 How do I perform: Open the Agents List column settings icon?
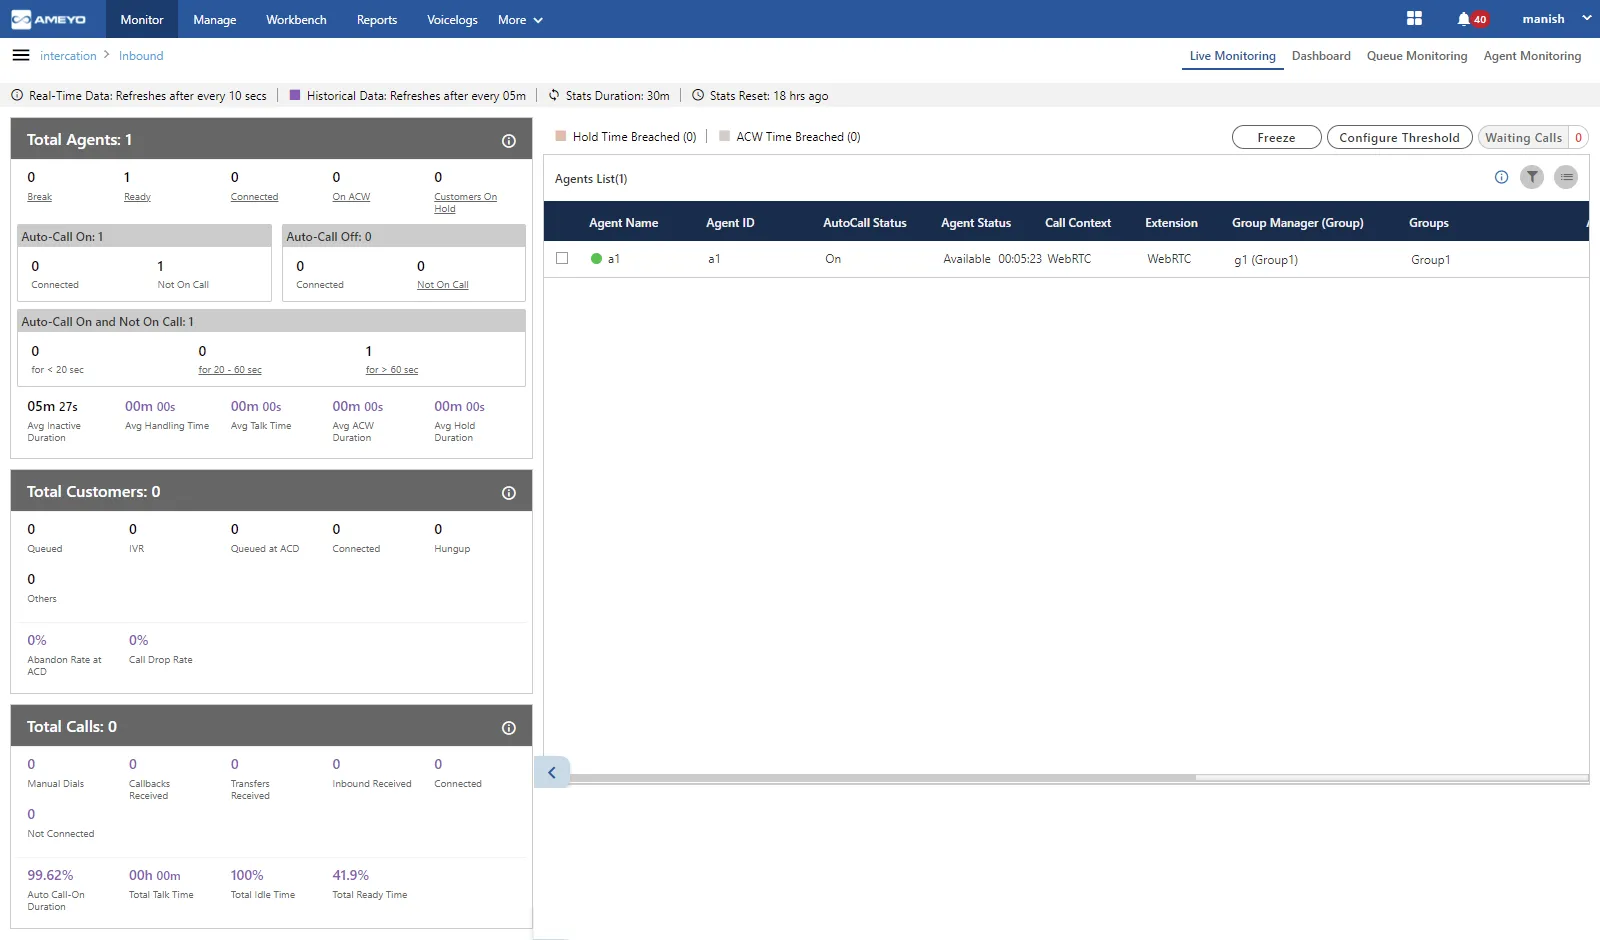click(x=1566, y=177)
